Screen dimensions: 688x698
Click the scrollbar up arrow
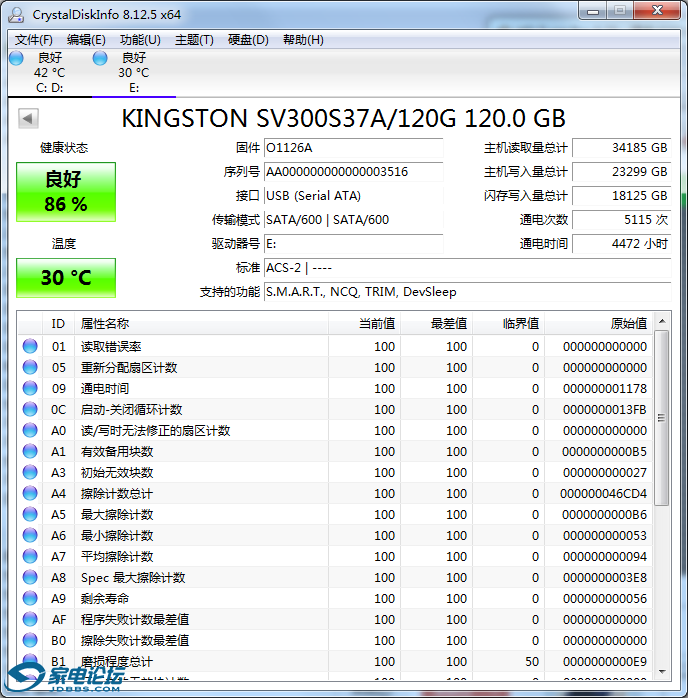[x=662, y=321]
